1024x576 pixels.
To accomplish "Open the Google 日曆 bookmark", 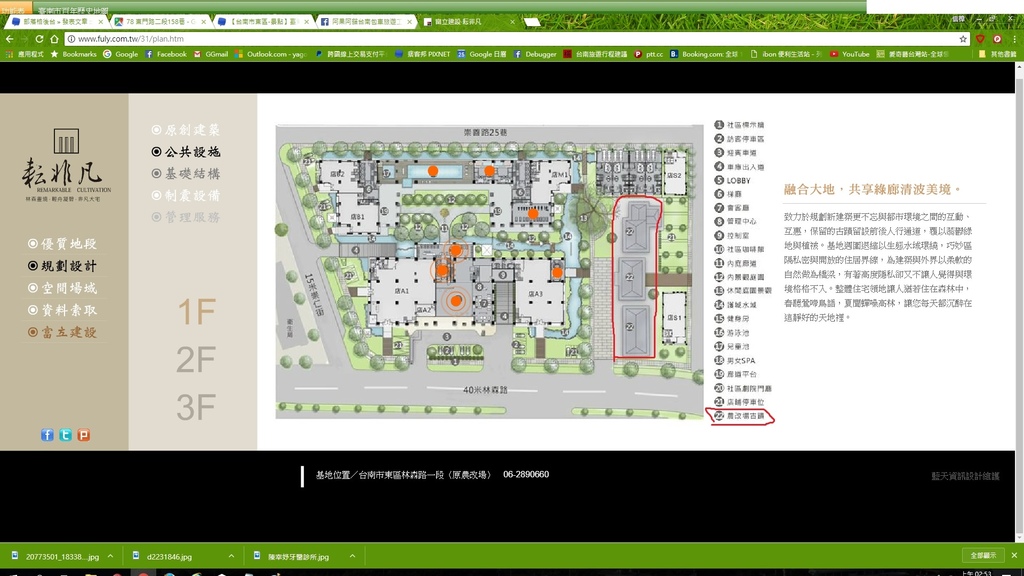I will 482,54.
